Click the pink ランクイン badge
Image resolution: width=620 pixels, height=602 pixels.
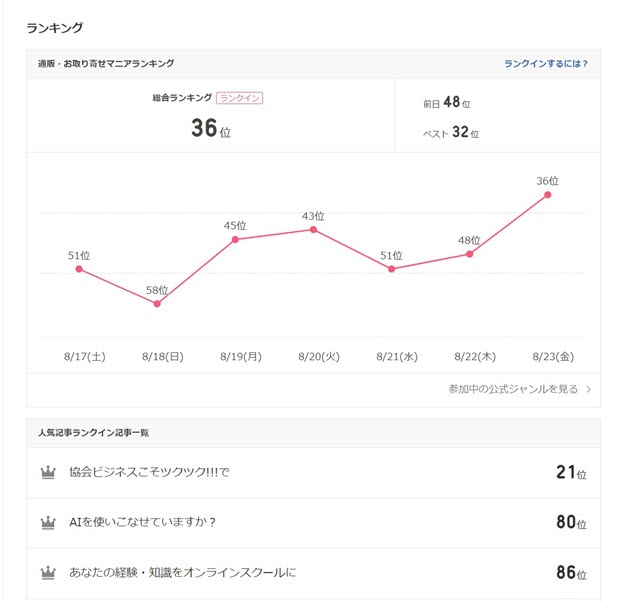coord(239,98)
